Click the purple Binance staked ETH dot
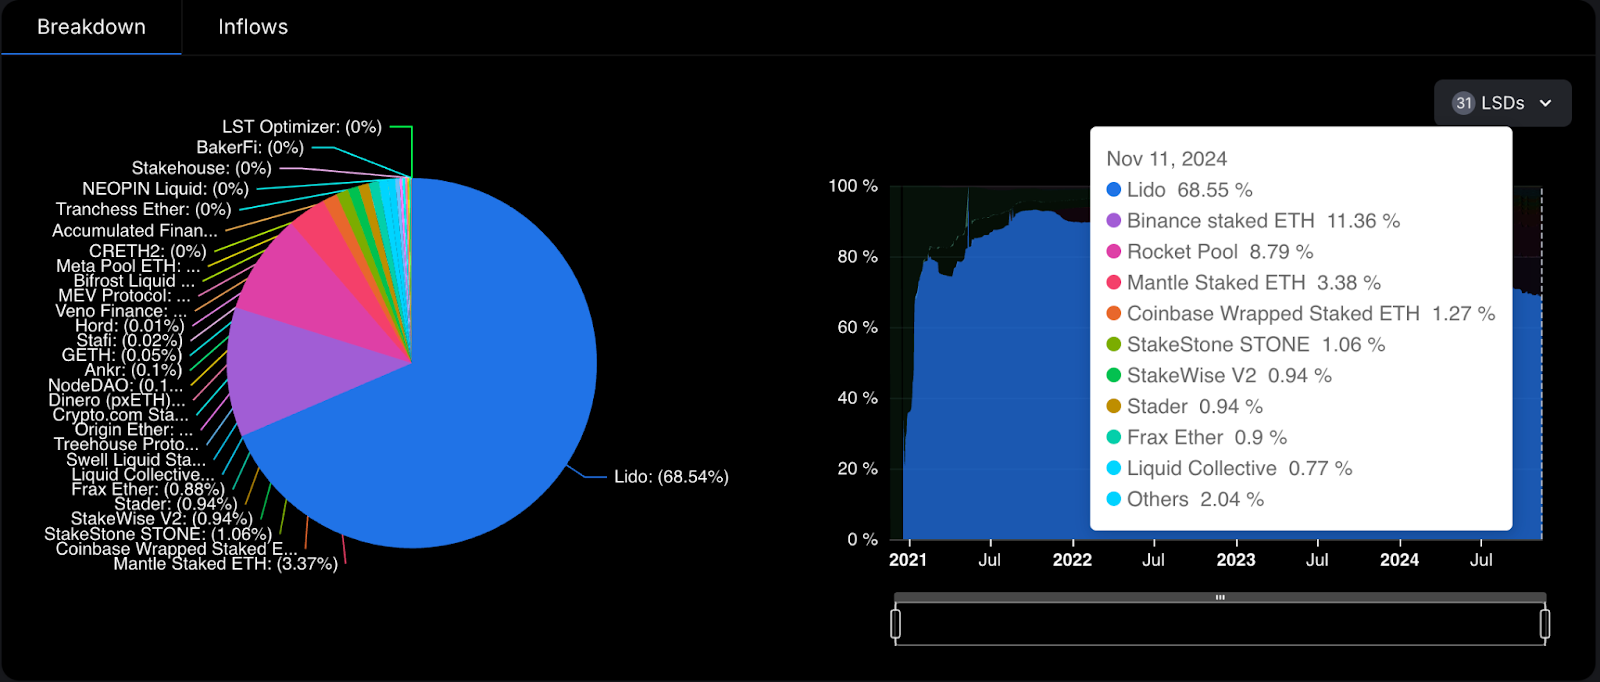Viewport: 1600px width, 682px height. click(1113, 220)
